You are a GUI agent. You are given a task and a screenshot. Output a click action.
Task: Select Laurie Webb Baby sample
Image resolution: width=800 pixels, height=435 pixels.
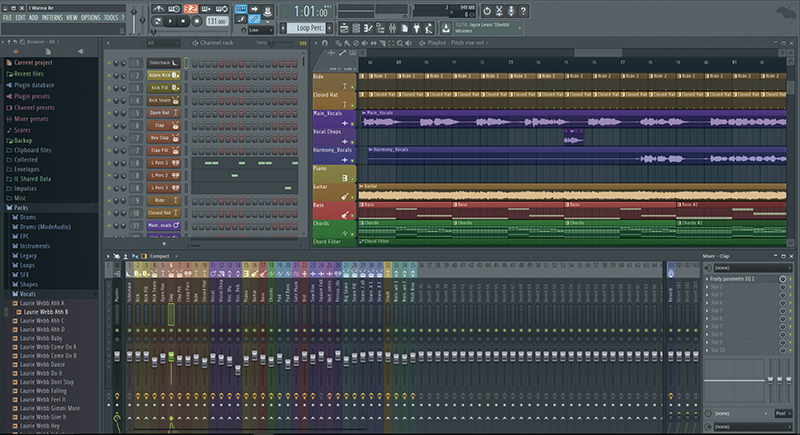pyautogui.click(x=41, y=338)
